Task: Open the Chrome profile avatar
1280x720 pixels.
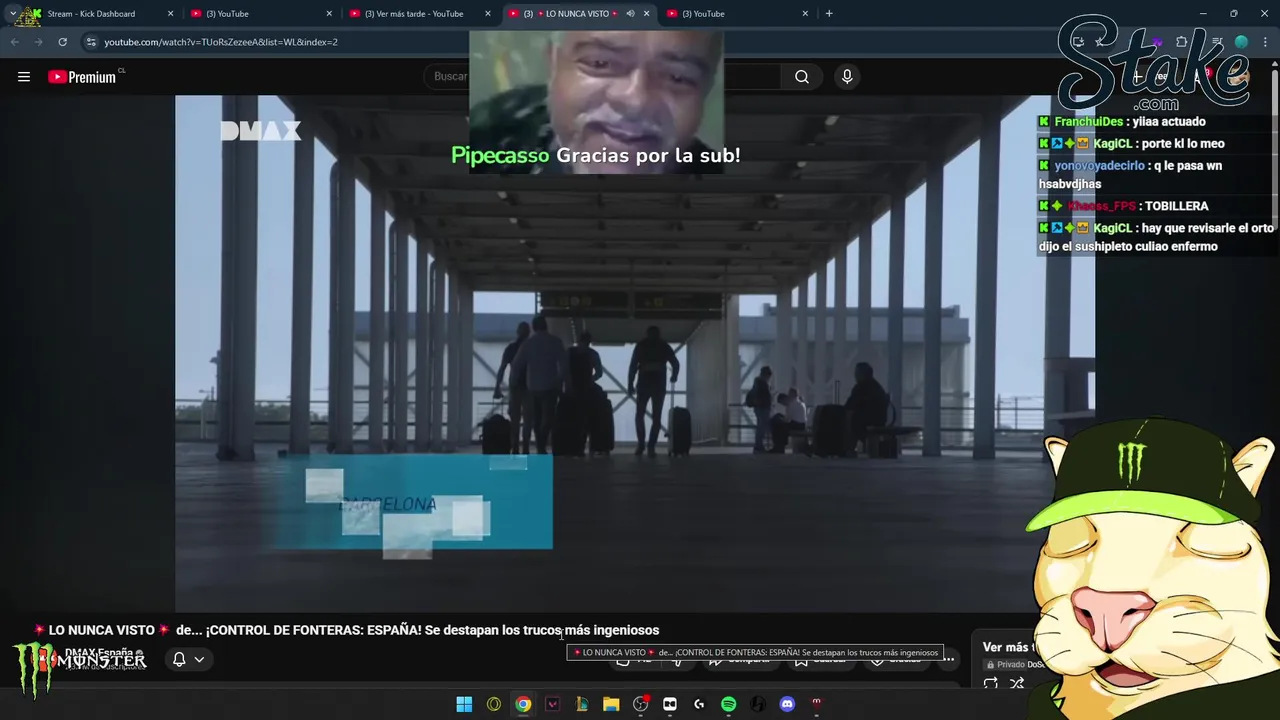Action: point(1241,42)
